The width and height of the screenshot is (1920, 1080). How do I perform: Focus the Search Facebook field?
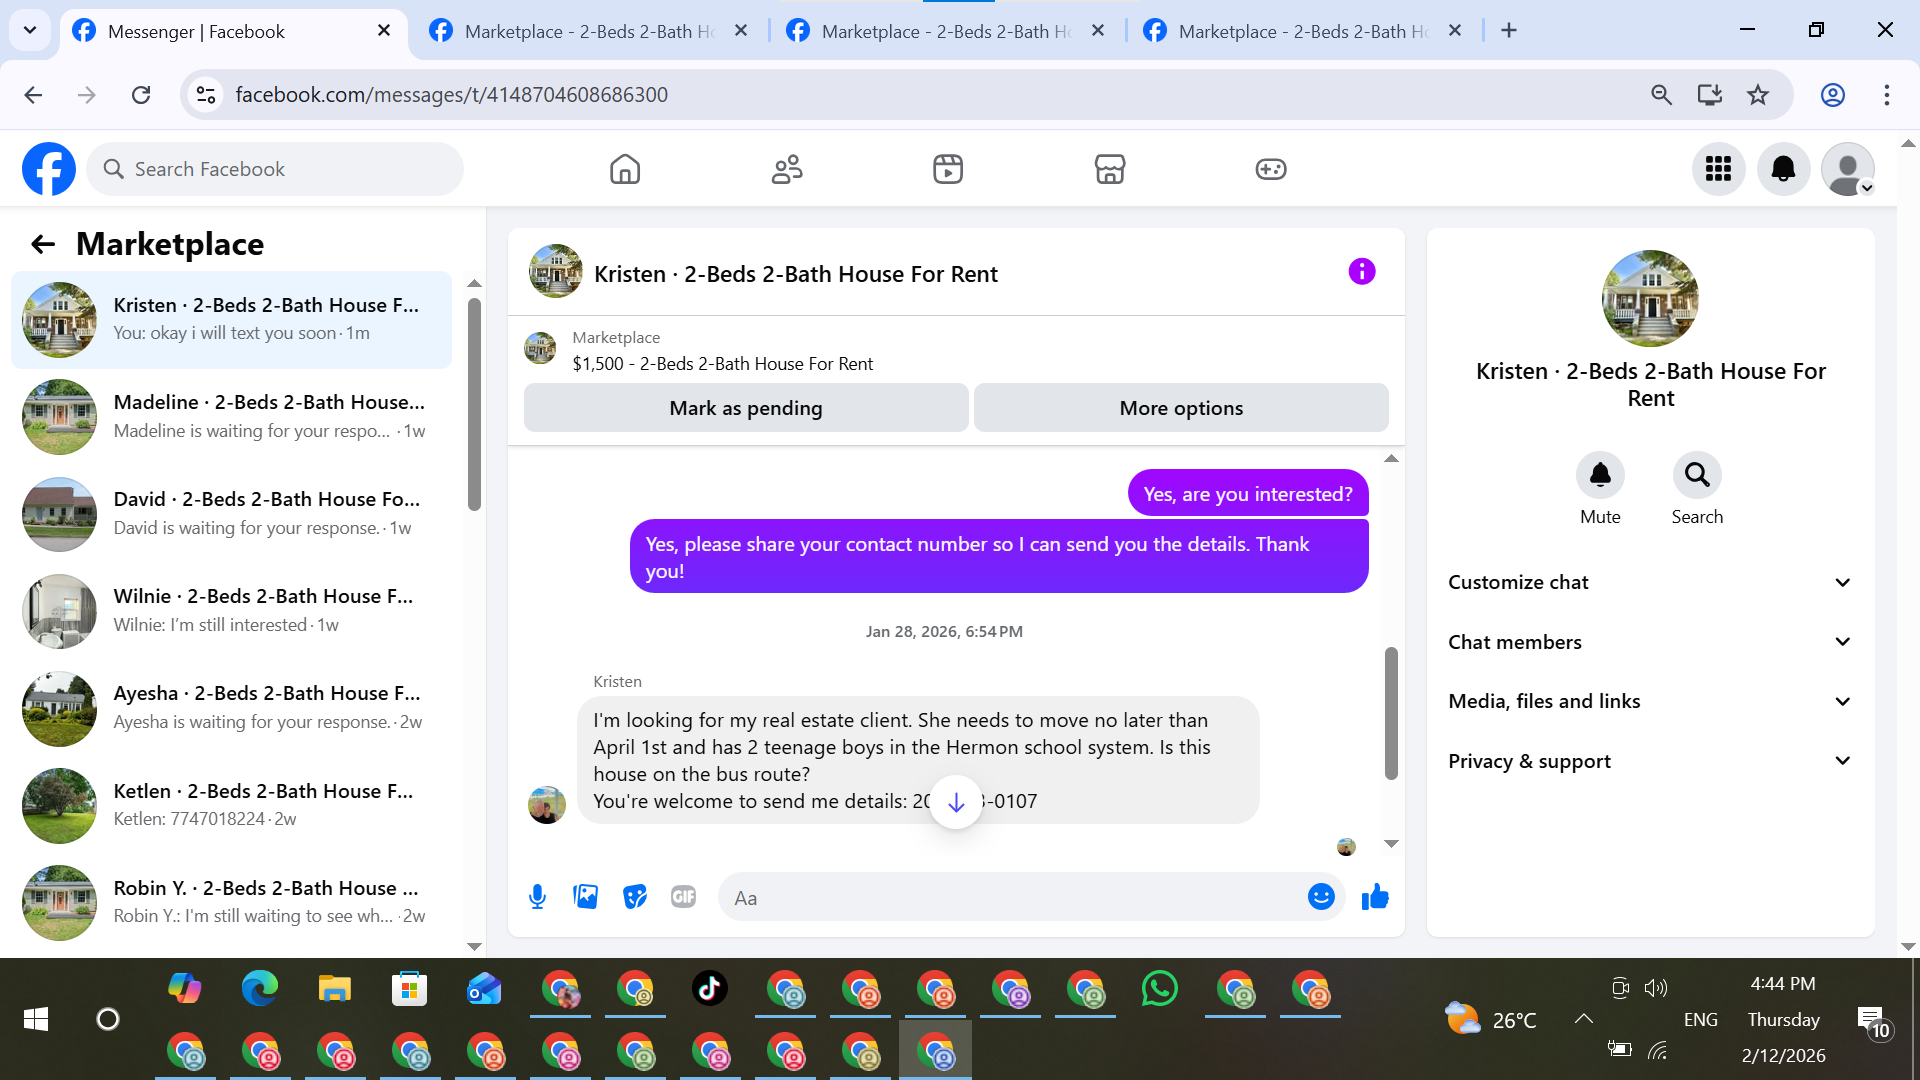point(275,169)
